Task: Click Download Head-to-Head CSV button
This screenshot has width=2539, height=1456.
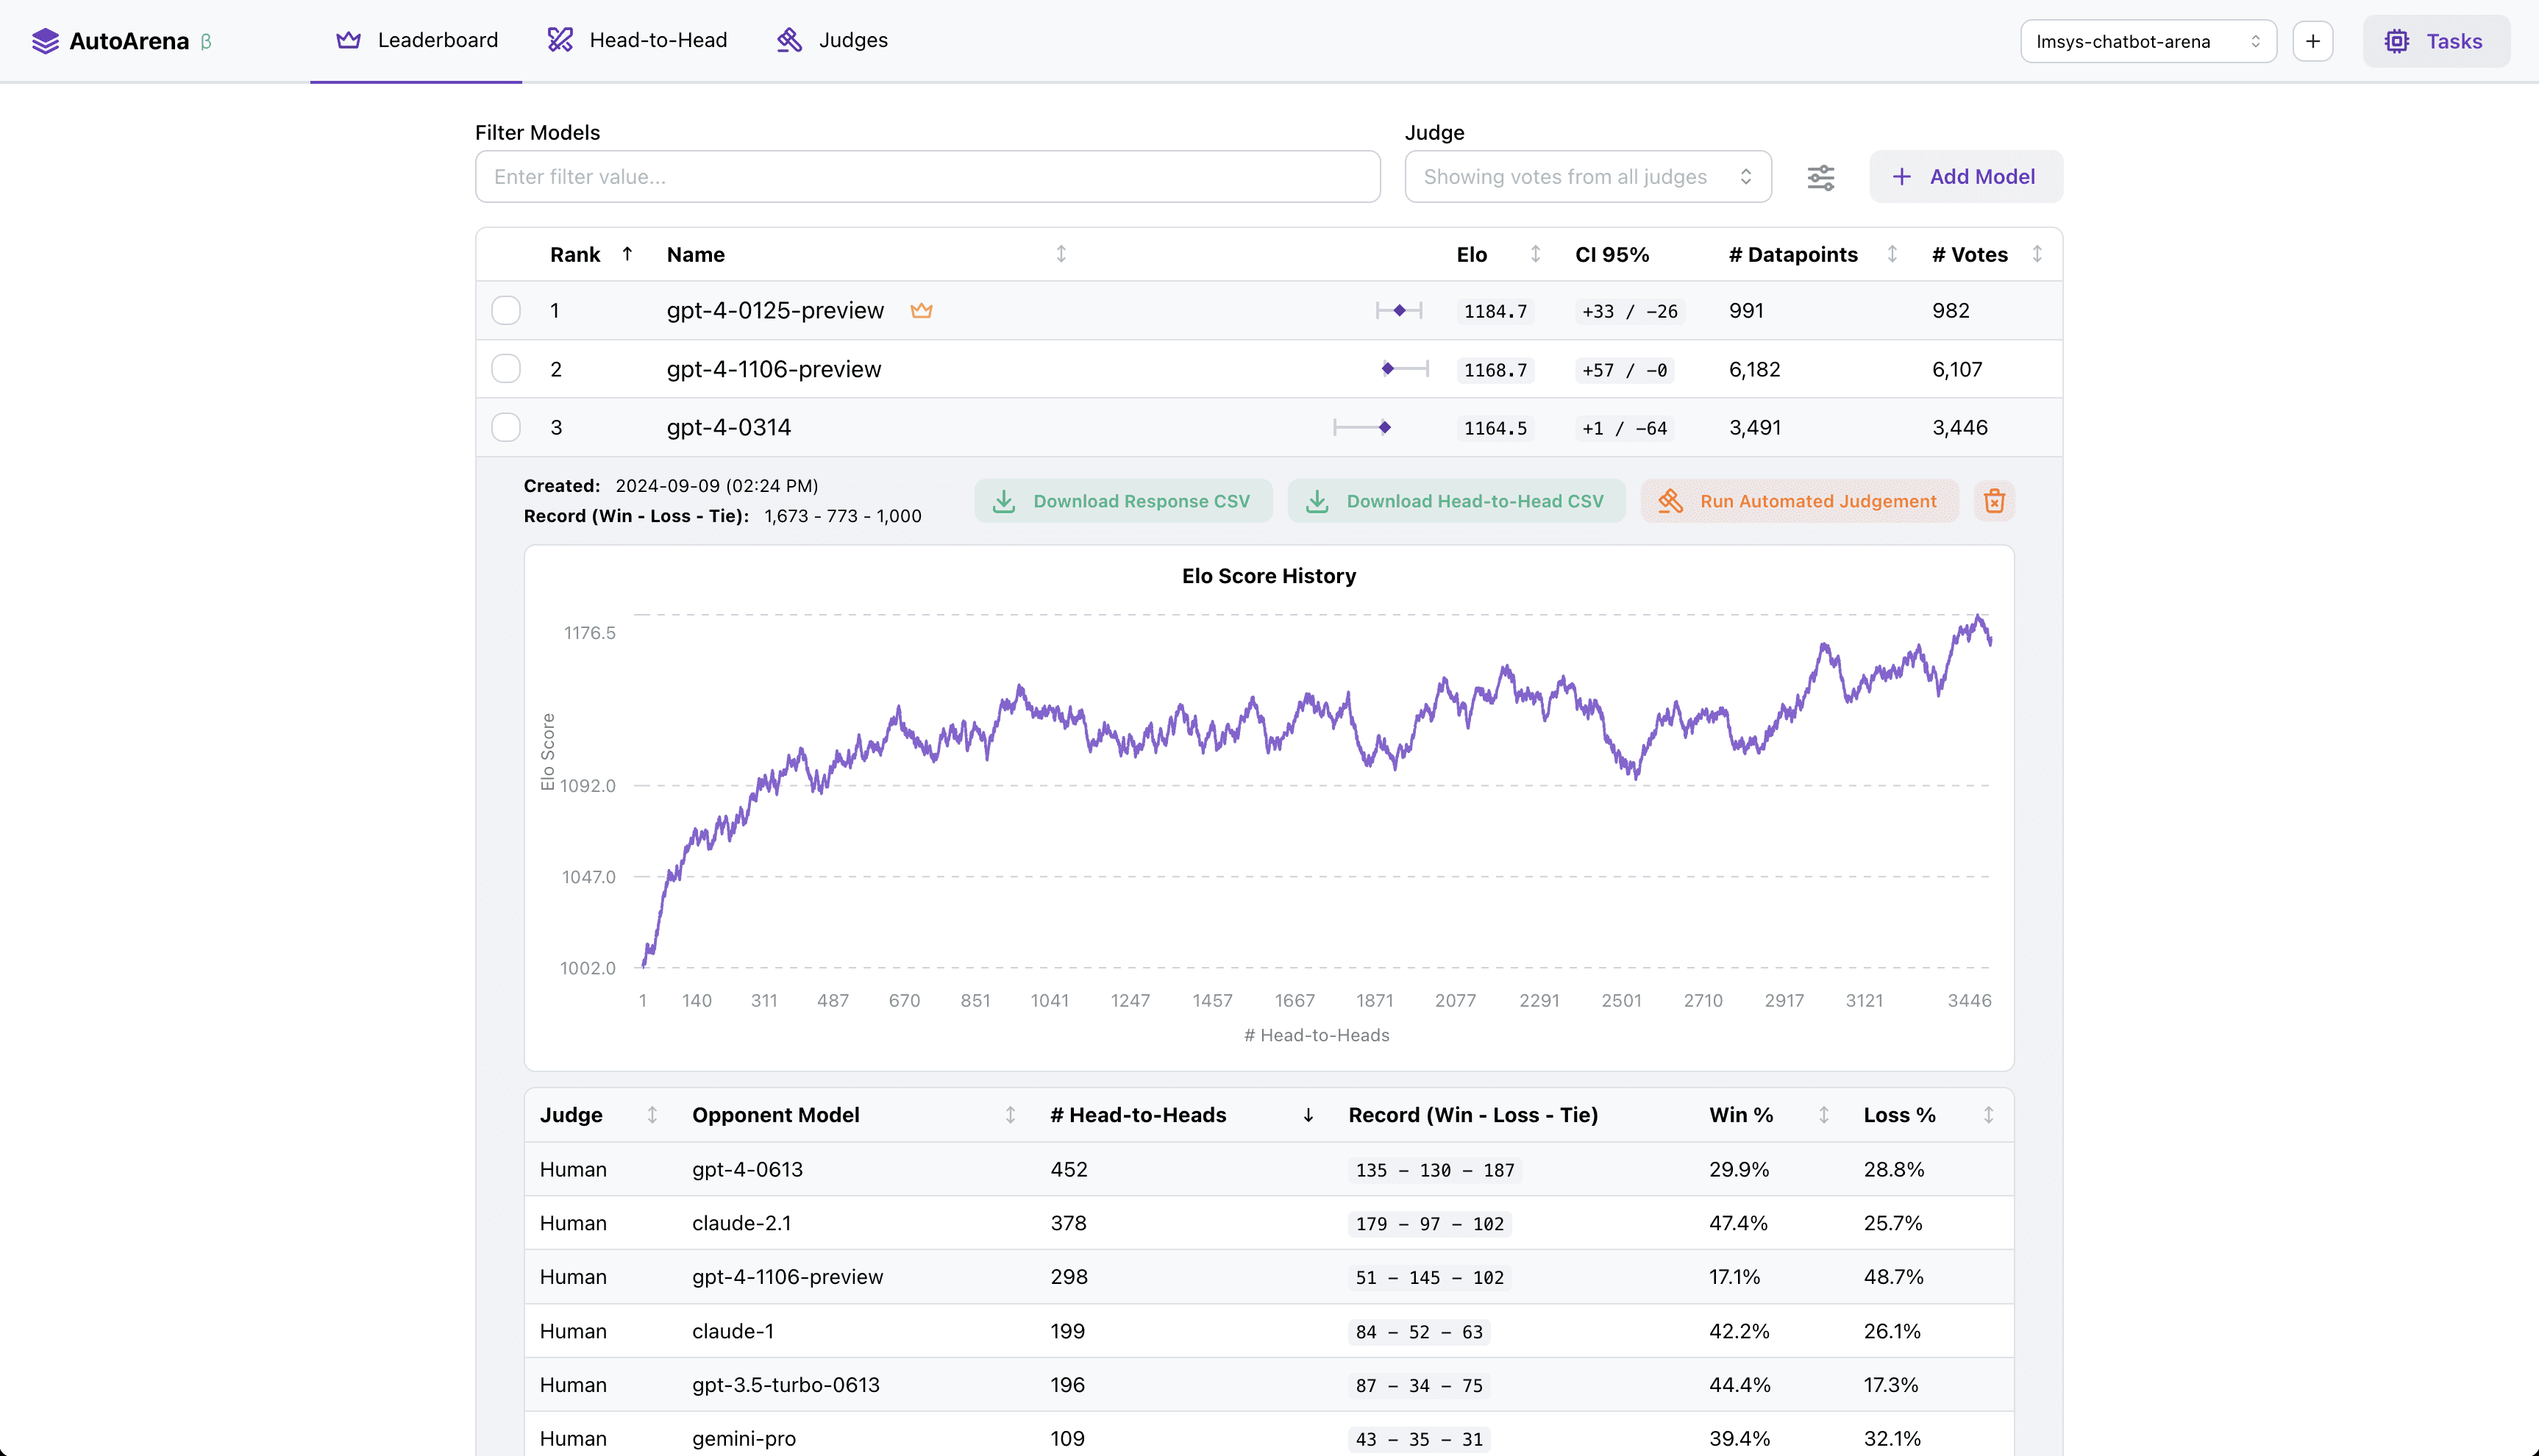Action: tap(1456, 501)
